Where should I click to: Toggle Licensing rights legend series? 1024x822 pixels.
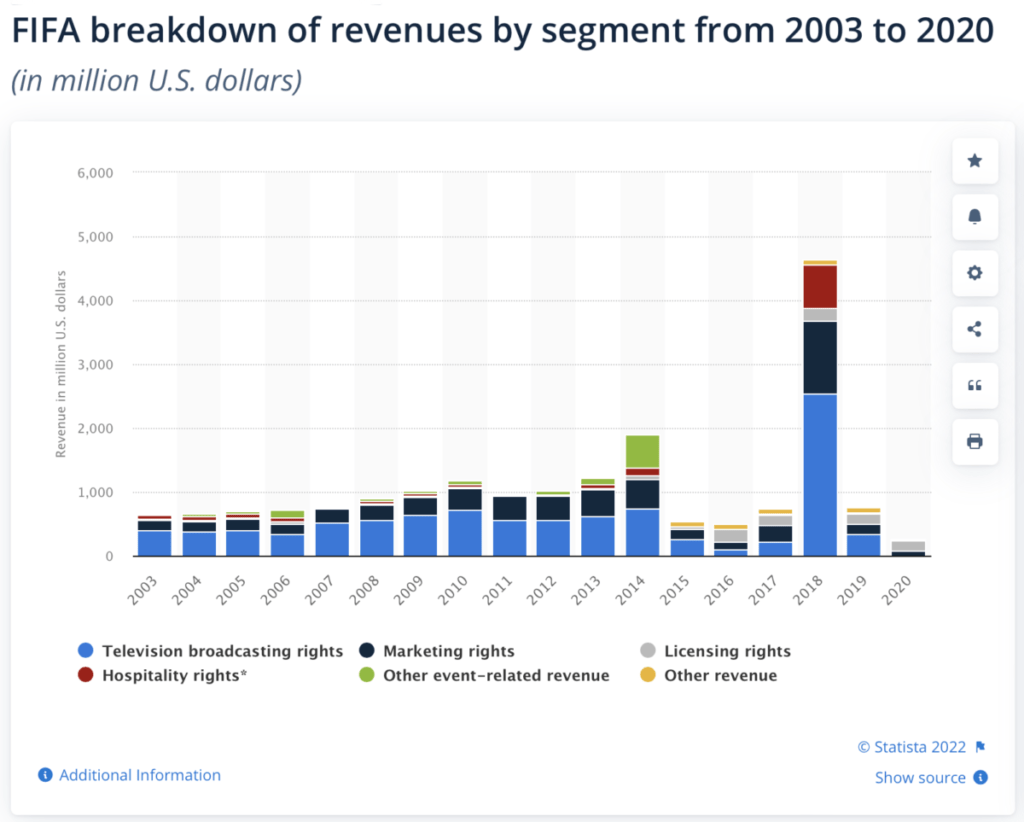click(716, 651)
